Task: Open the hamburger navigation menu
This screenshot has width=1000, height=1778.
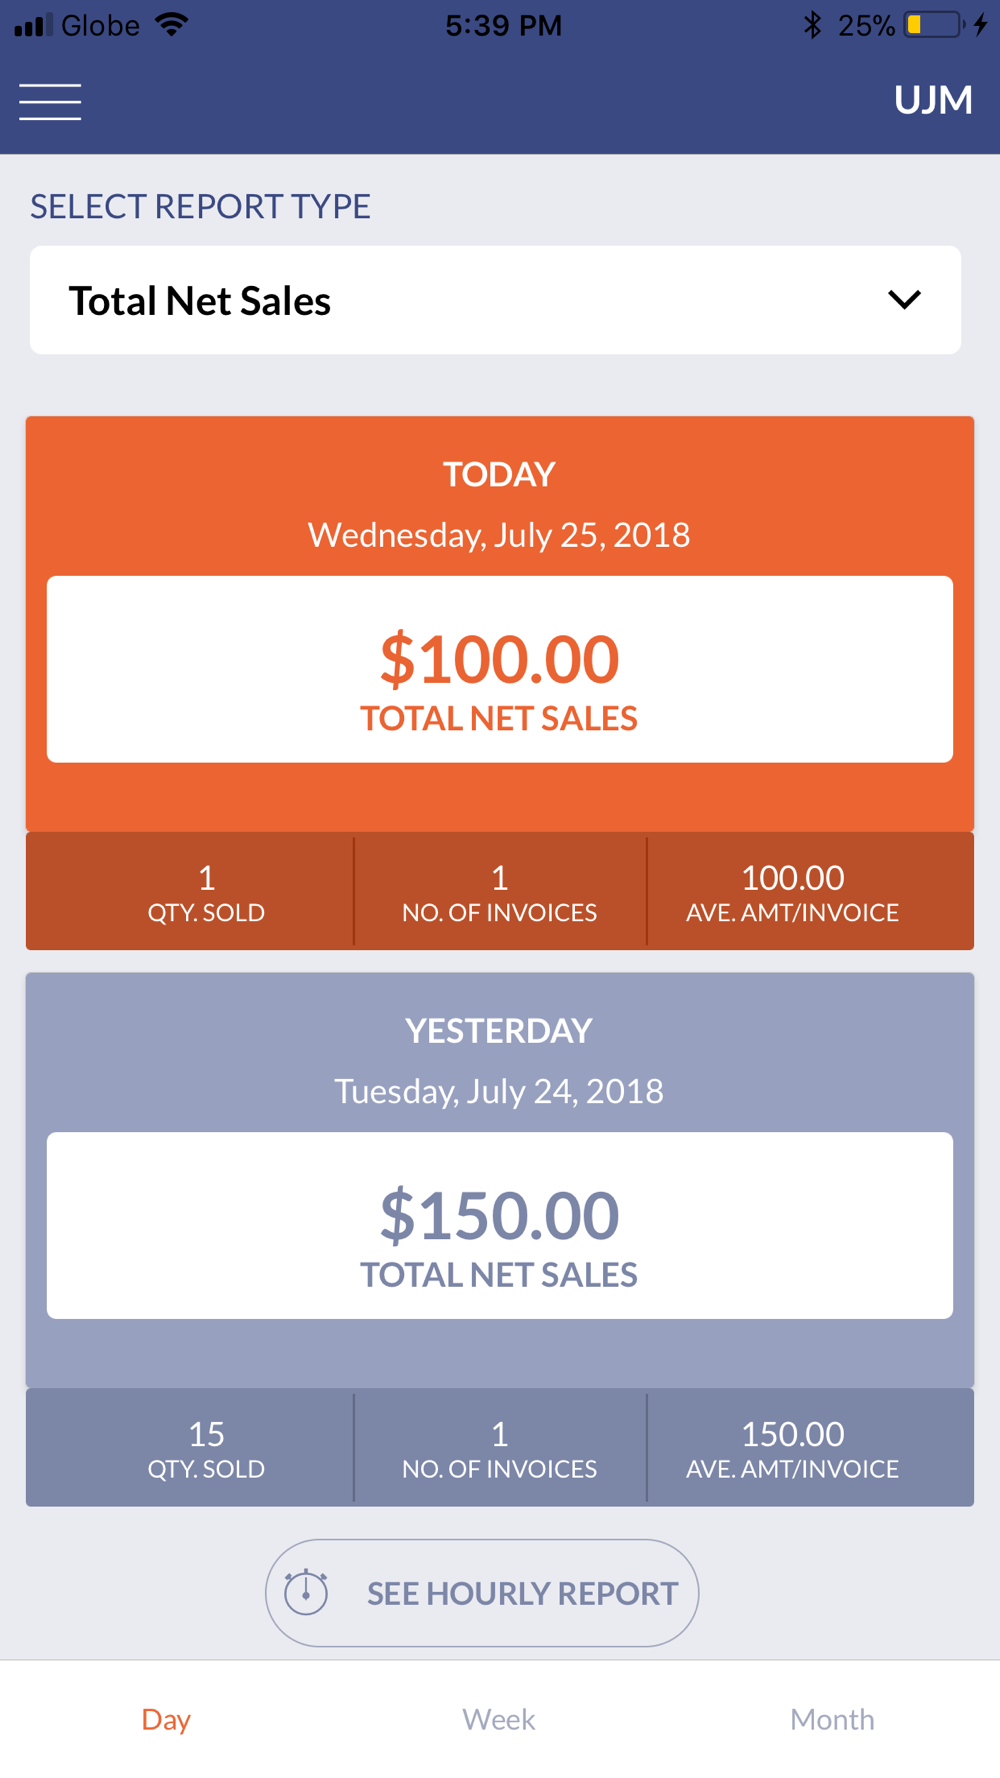Action: coord(50,101)
